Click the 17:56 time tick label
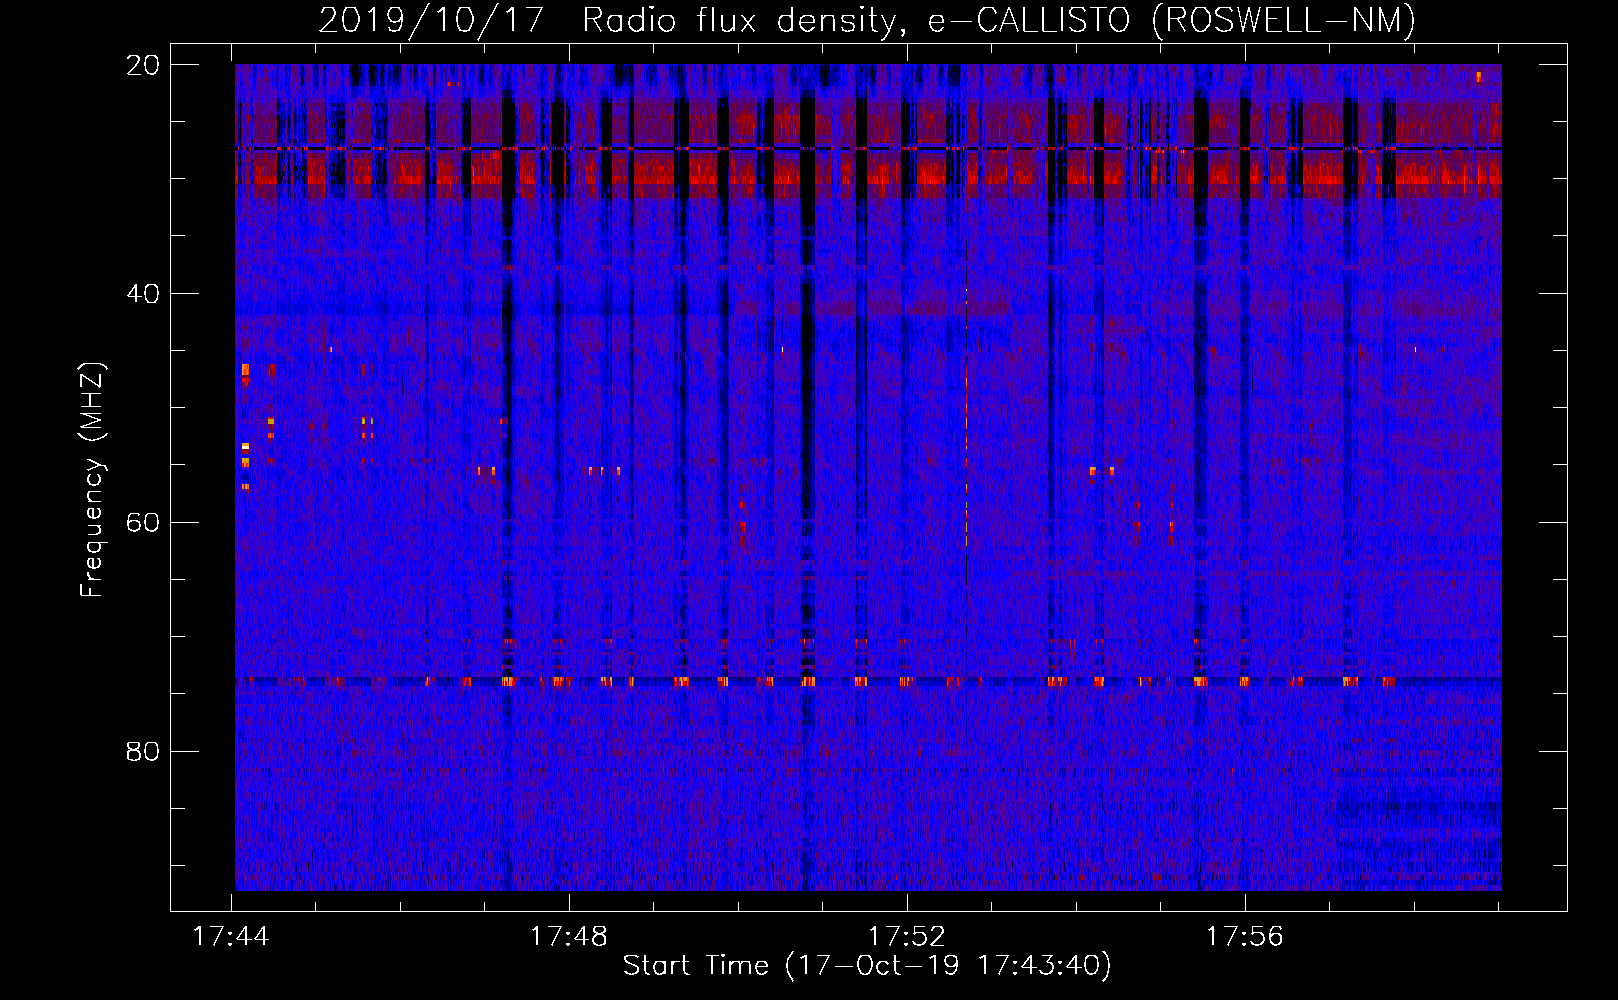The height and width of the screenshot is (1000, 1618). 1245,937
